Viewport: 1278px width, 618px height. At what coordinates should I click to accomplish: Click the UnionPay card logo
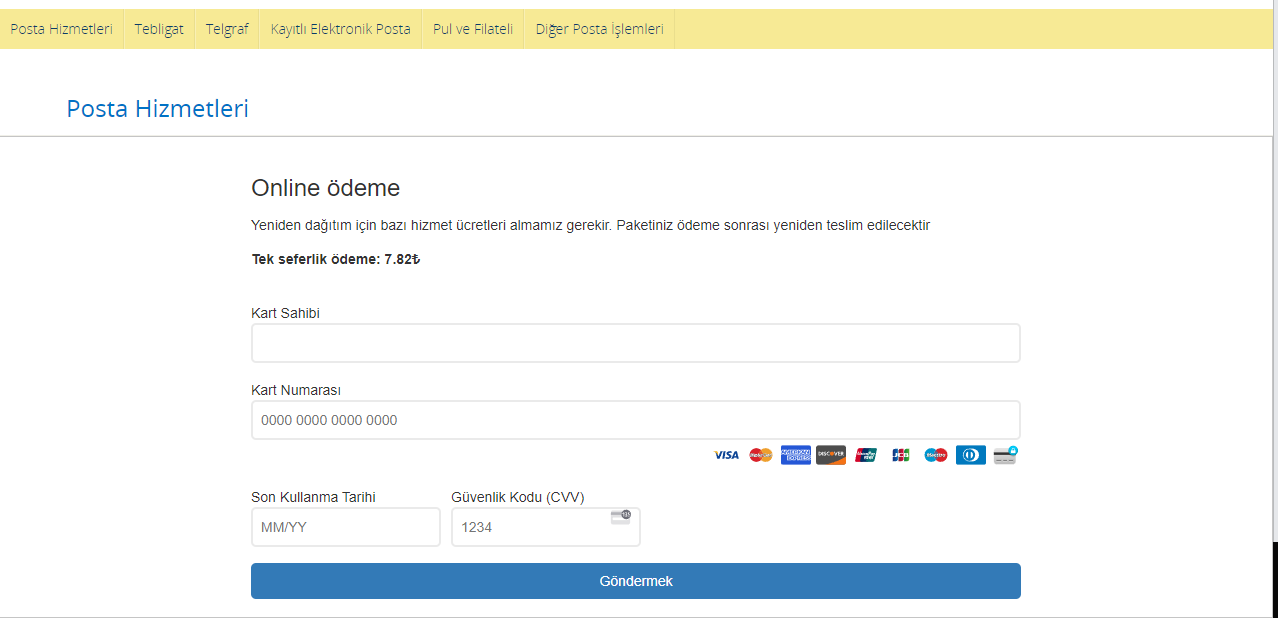866,455
